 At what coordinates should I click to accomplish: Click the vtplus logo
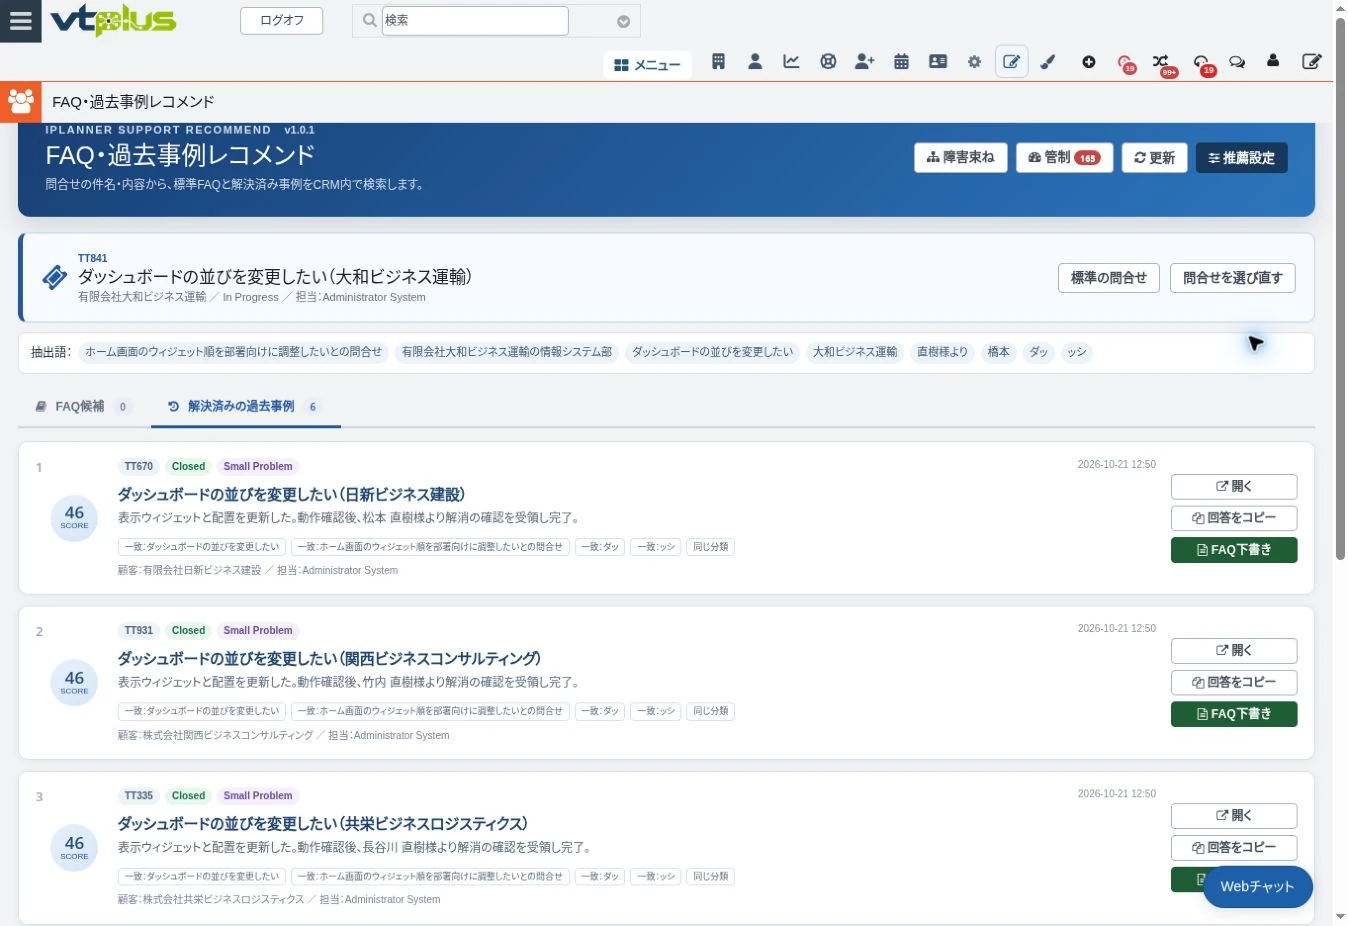click(x=113, y=20)
